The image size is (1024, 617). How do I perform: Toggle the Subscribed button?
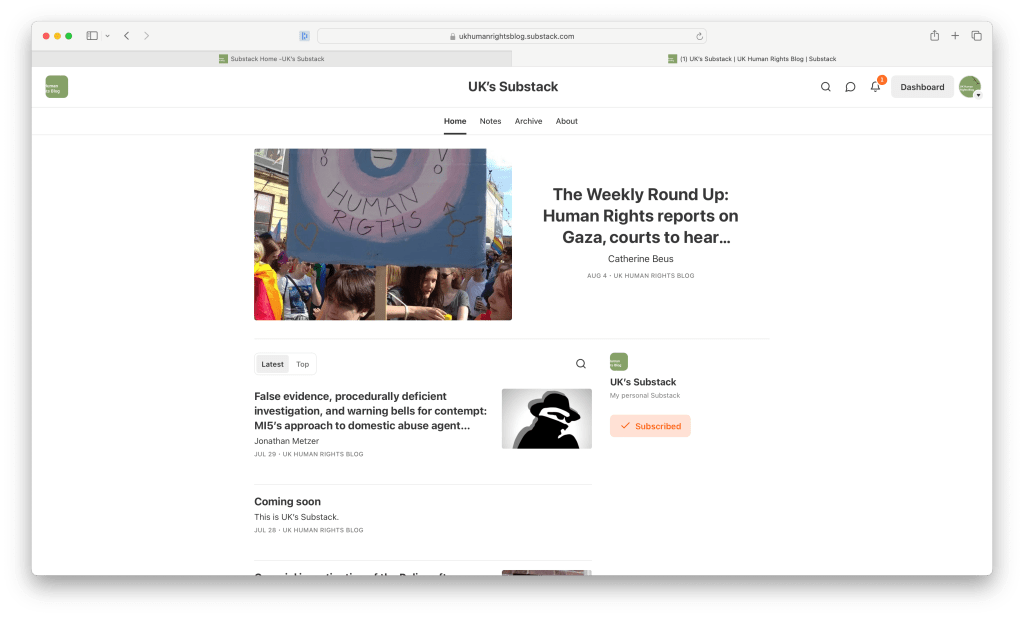click(x=650, y=426)
